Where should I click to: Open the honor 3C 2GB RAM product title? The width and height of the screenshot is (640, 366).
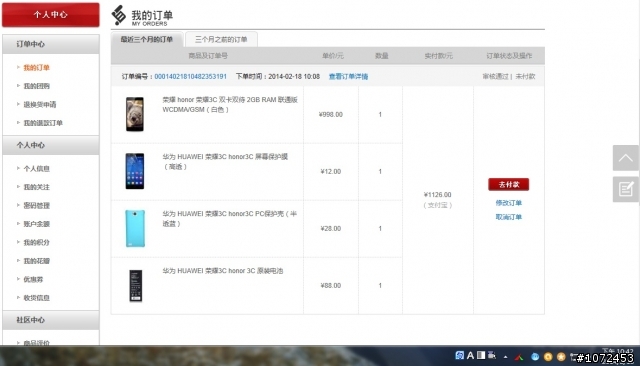point(230,104)
